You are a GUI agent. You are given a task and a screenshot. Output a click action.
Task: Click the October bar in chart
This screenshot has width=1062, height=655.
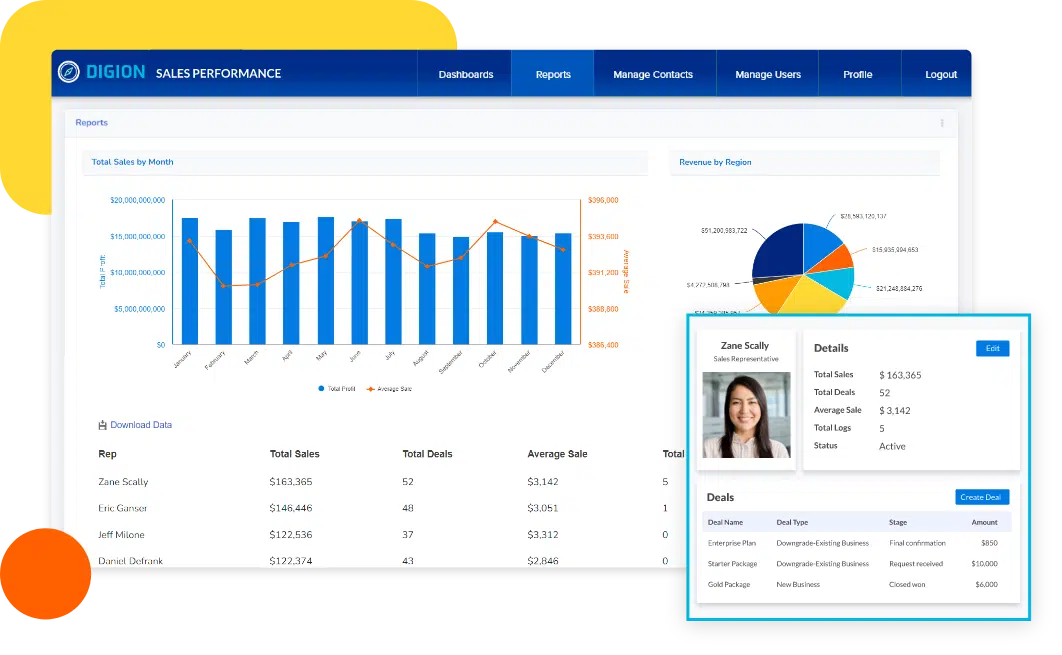point(495,288)
